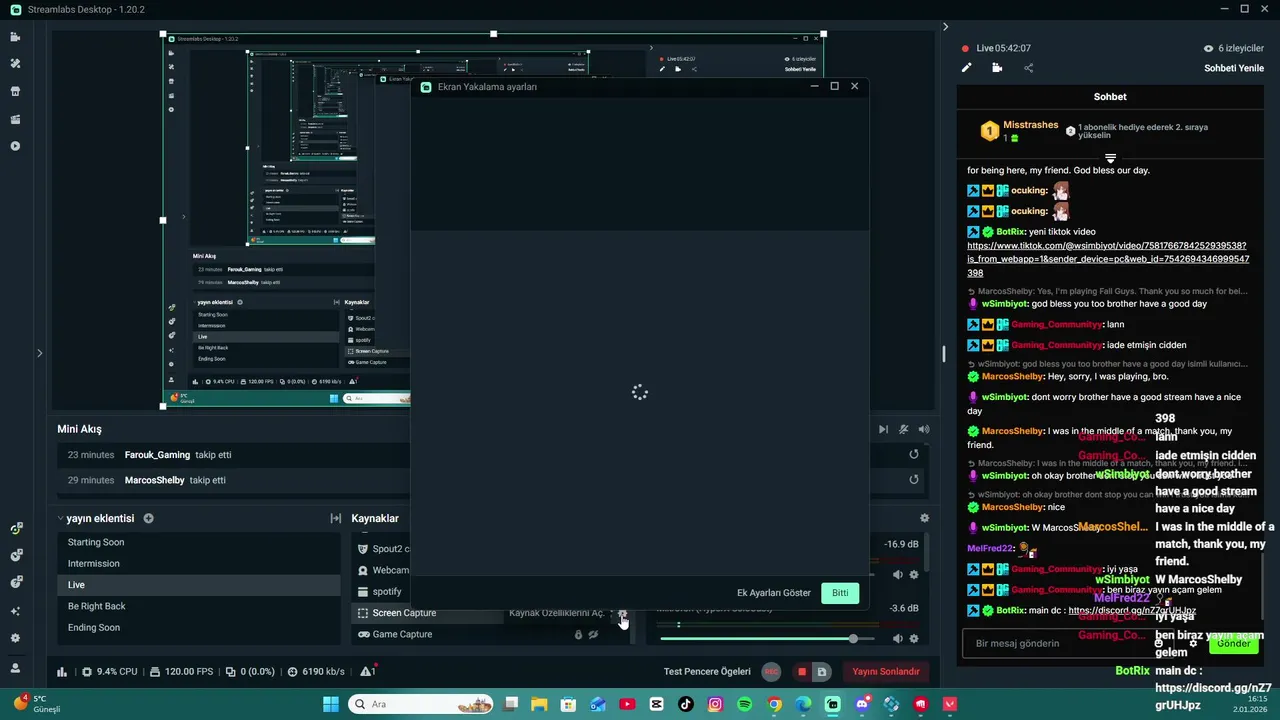The width and height of the screenshot is (1280, 720).
Task: Click Yayını Sonlandır to end stream
Action: click(x=886, y=672)
